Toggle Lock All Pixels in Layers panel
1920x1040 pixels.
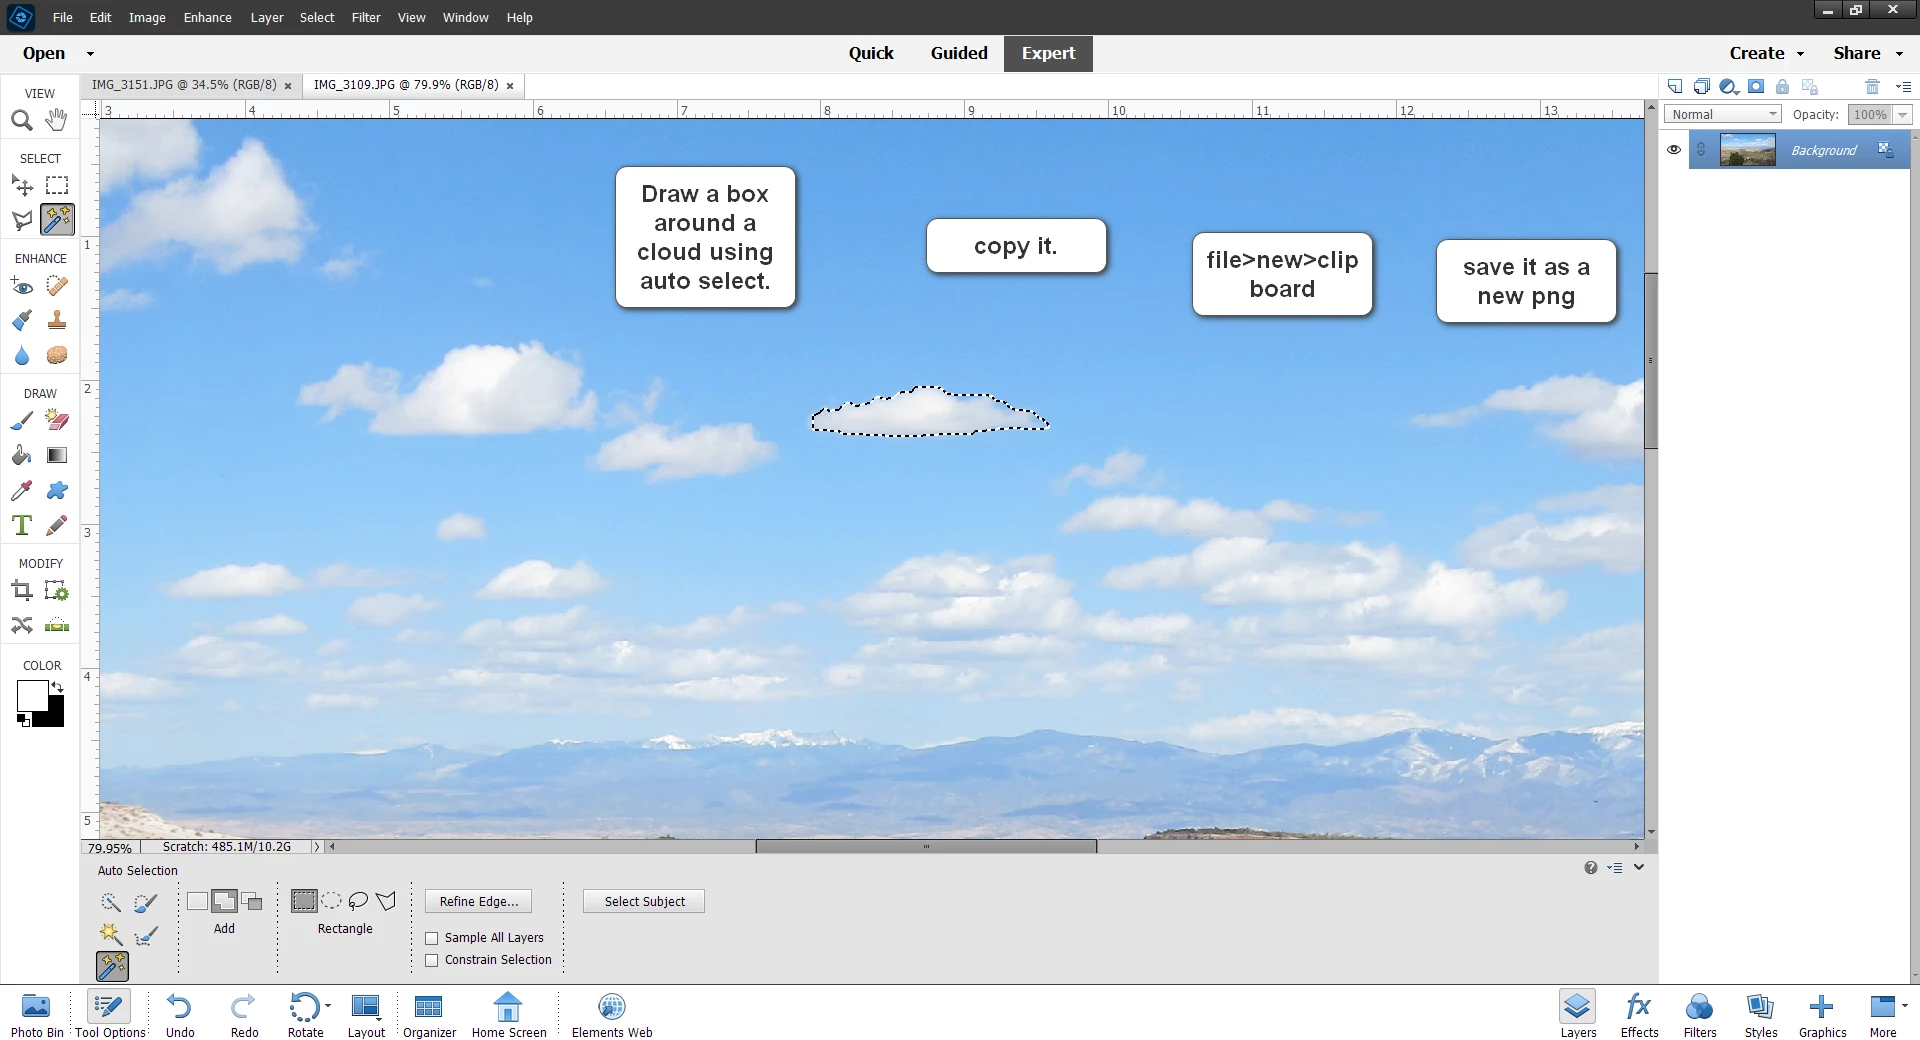(1783, 87)
